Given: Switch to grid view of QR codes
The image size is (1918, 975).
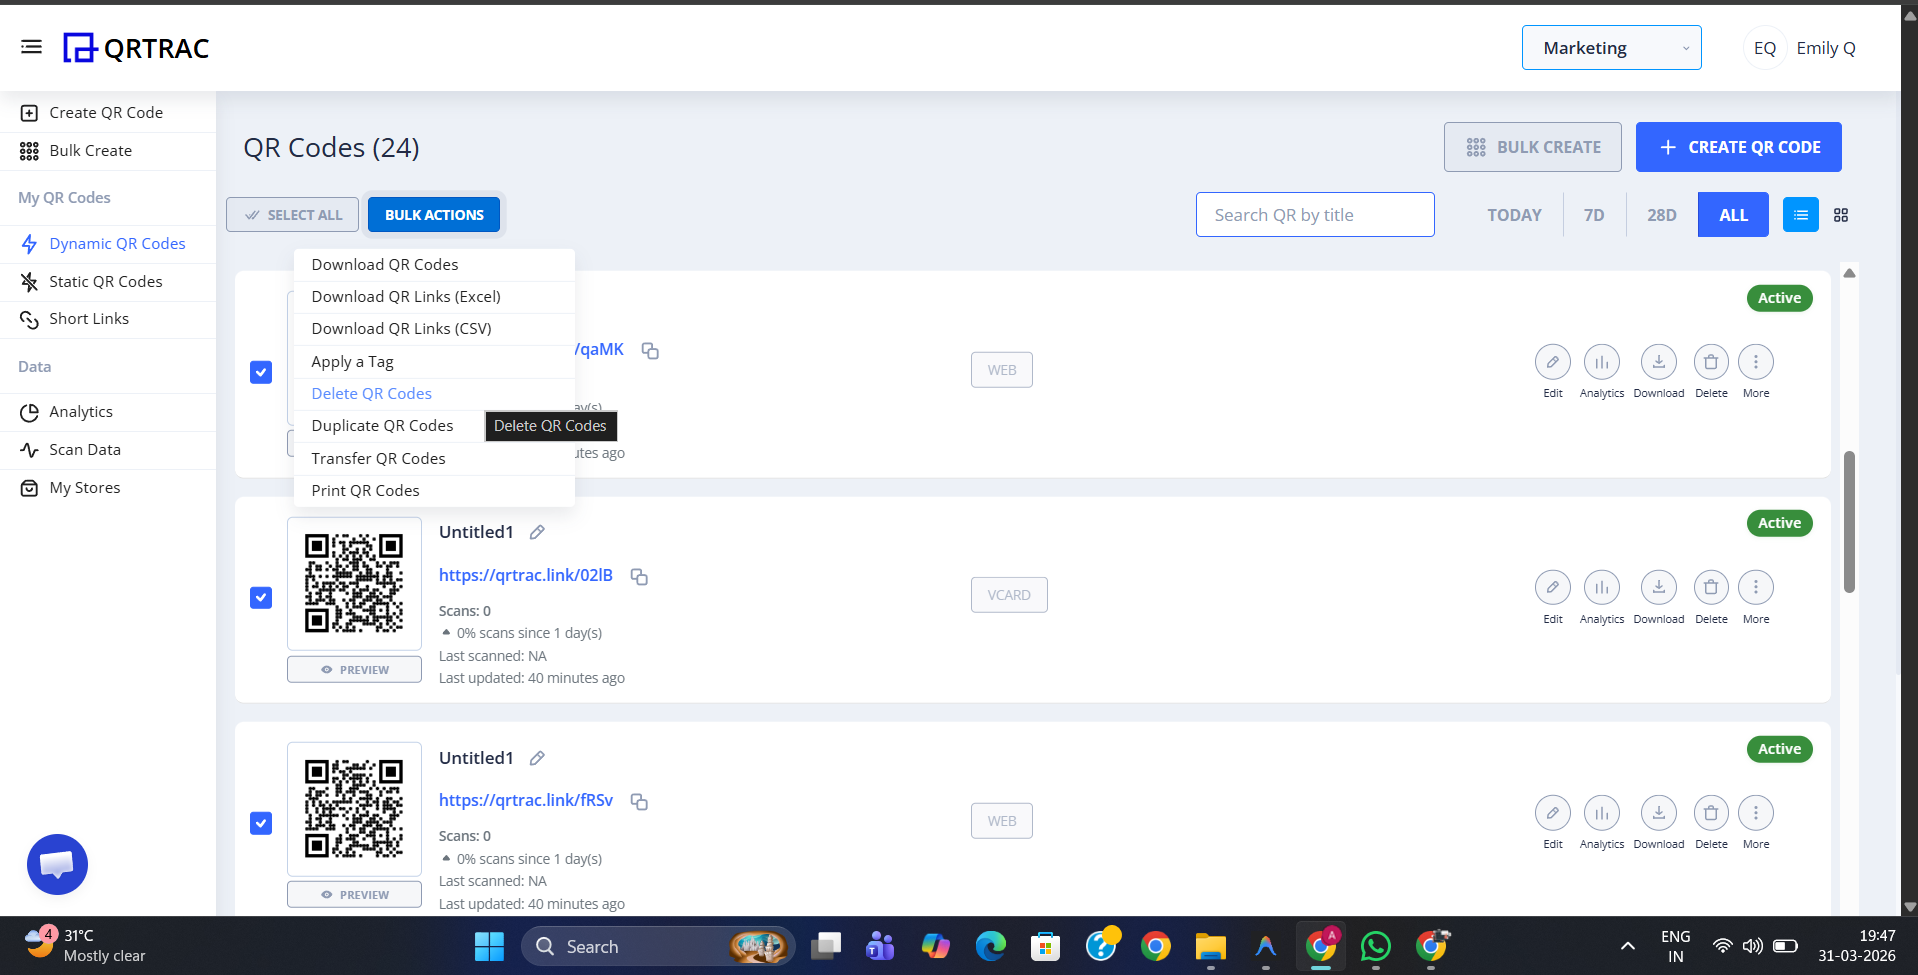Looking at the screenshot, I should 1842,214.
